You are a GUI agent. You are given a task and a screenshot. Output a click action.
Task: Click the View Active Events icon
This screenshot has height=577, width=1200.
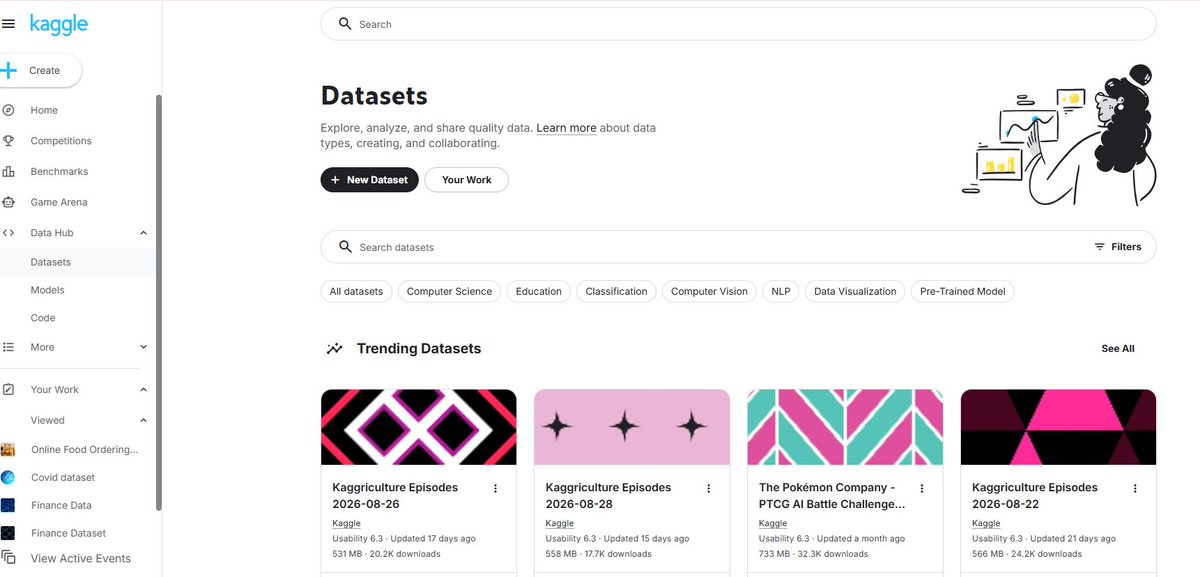[9, 558]
